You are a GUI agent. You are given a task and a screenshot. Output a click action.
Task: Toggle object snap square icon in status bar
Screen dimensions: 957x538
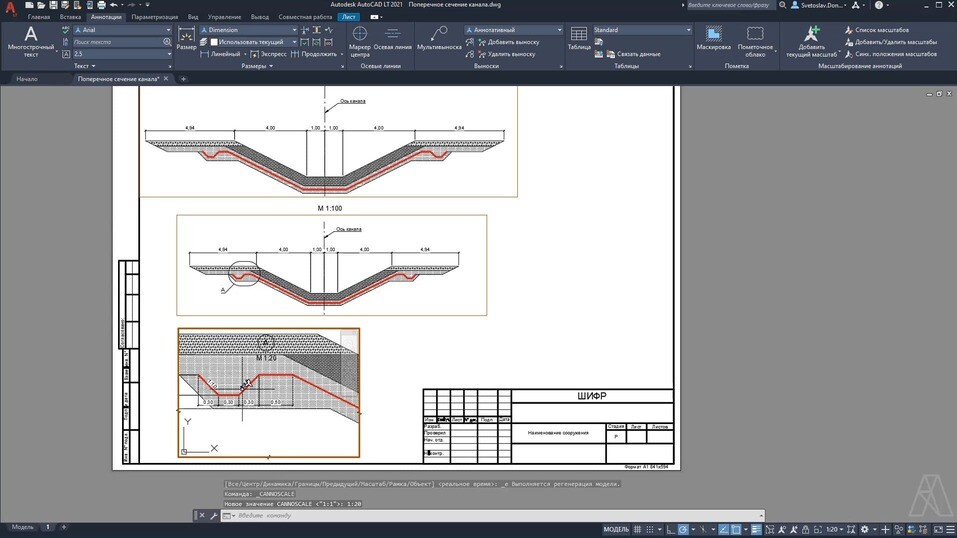(736, 529)
